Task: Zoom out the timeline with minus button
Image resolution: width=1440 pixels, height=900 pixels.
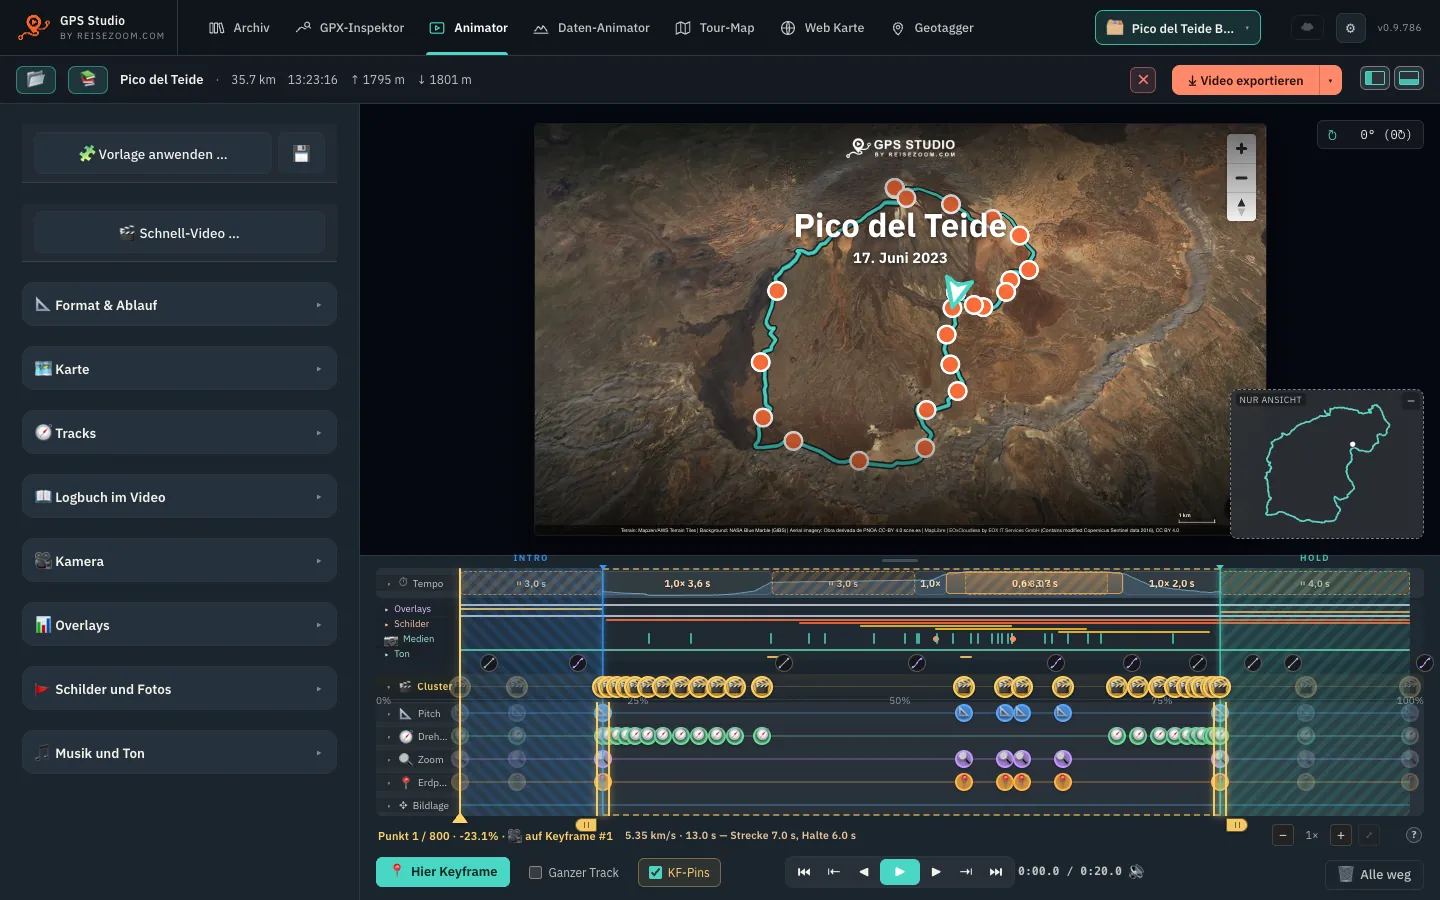Action: point(1283,835)
